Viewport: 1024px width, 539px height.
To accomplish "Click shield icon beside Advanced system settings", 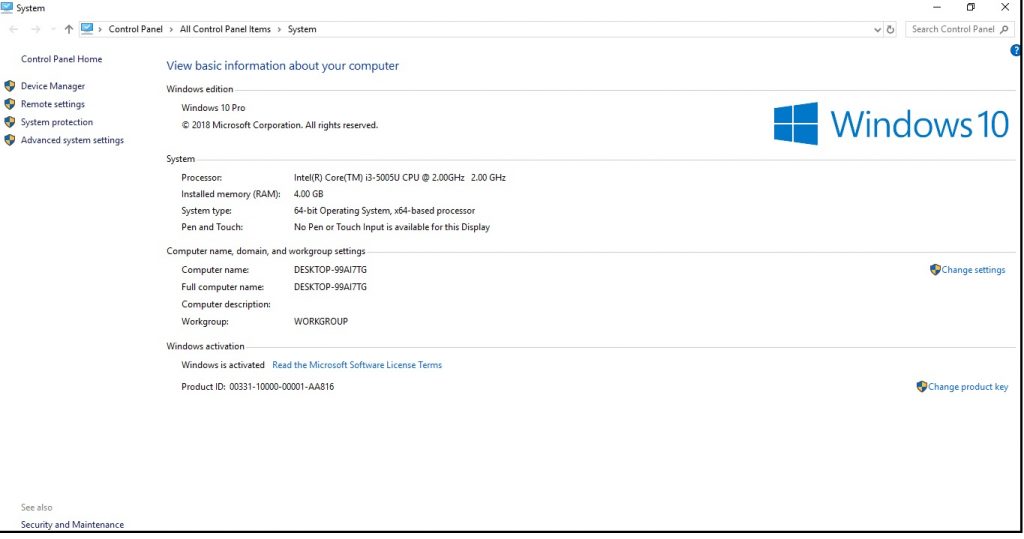I will click(10, 140).
